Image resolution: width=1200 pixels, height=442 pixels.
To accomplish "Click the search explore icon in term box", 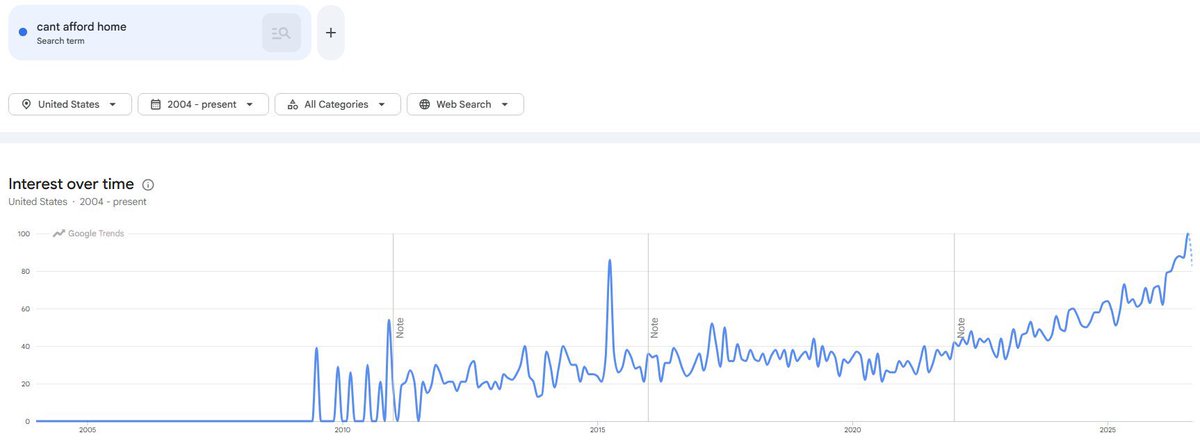I will point(281,33).
